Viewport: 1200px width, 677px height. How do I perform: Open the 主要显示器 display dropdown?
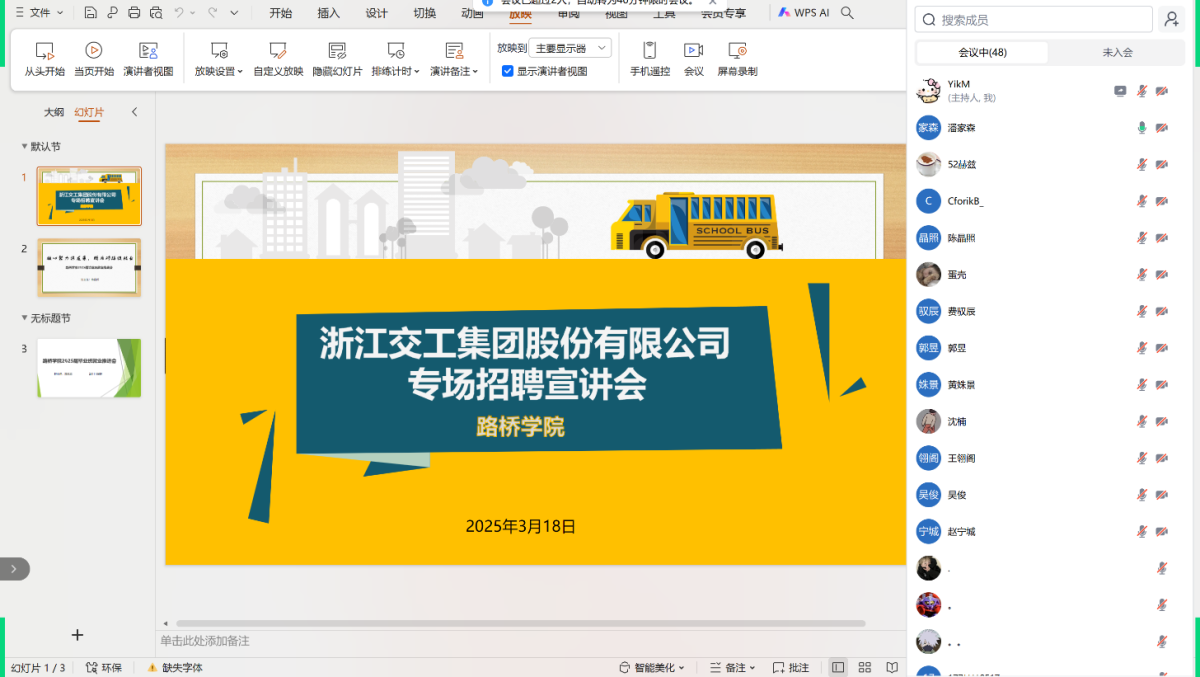(x=570, y=48)
